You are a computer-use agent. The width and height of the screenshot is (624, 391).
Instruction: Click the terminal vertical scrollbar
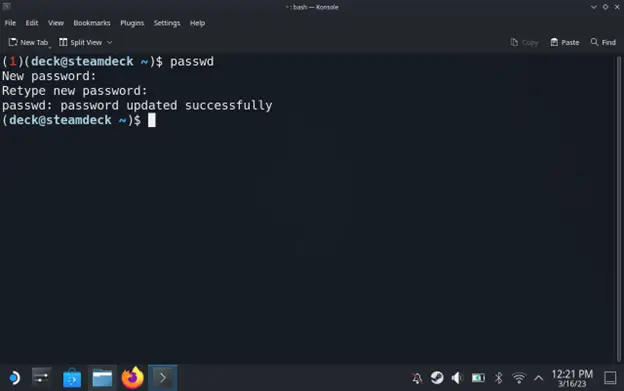click(x=618, y=209)
